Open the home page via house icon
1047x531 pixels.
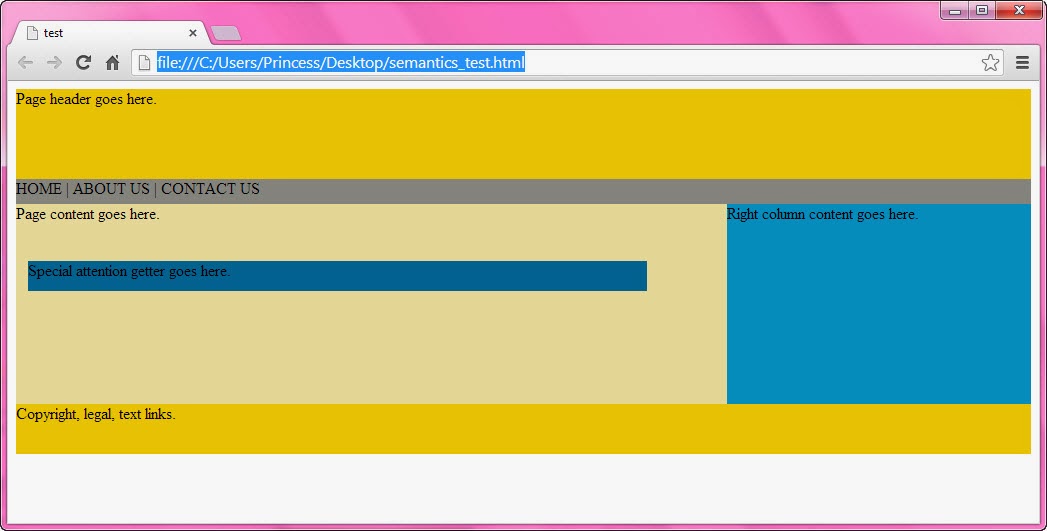click(112, 62)
